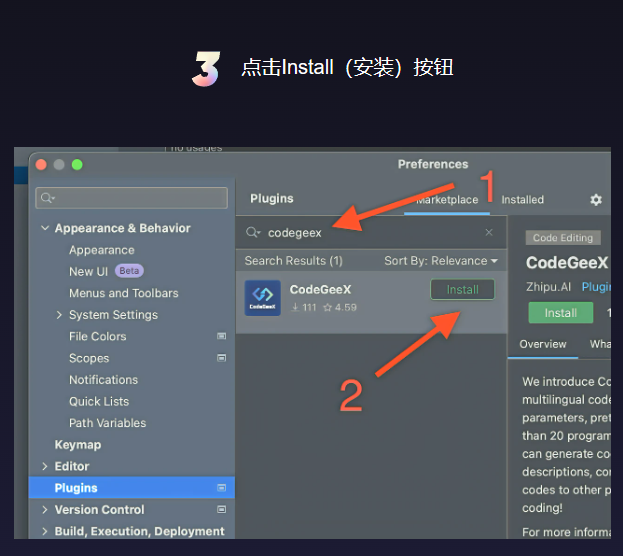
Task: Click the Beta badge next to New UI
Action: pos(129,271)
